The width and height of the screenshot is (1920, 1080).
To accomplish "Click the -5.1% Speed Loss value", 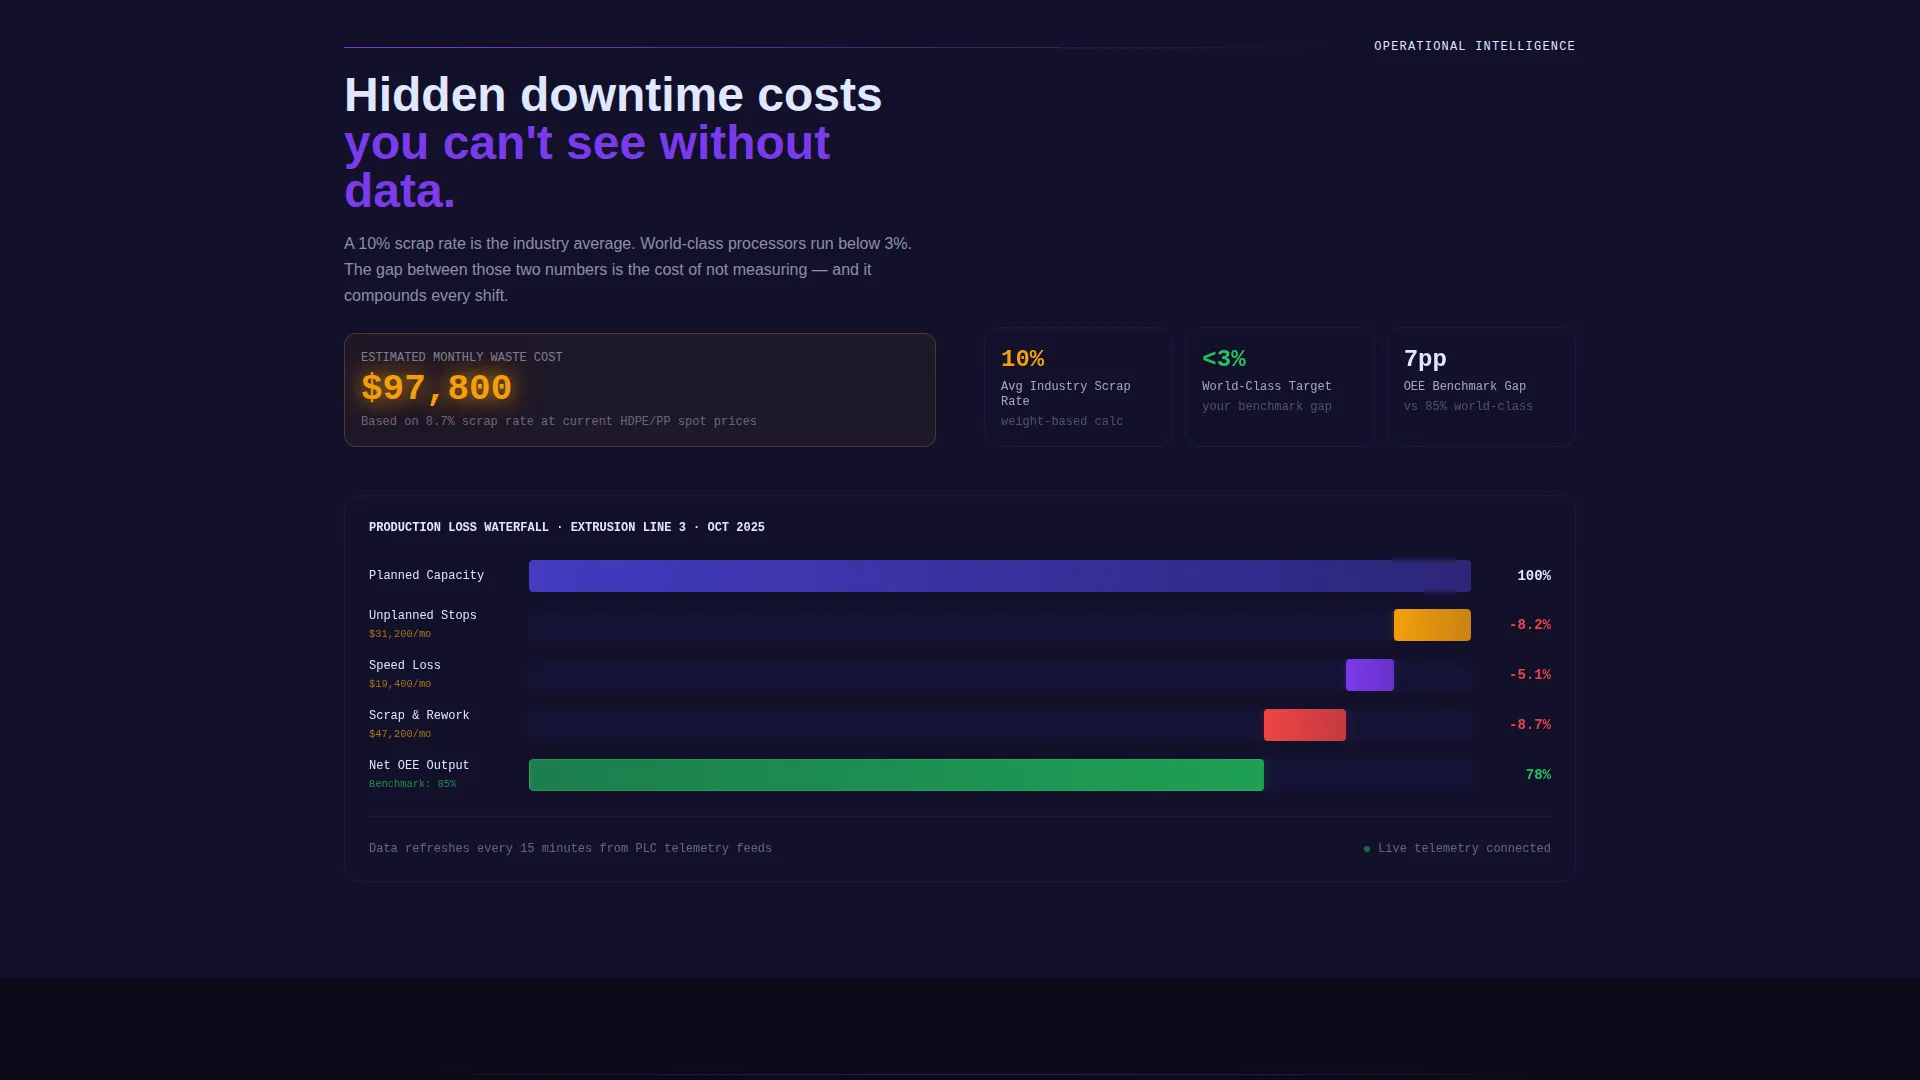I will click(1530, 675).
